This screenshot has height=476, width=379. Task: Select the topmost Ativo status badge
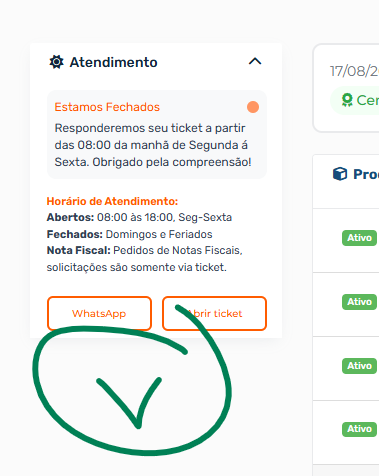[359, 238]
